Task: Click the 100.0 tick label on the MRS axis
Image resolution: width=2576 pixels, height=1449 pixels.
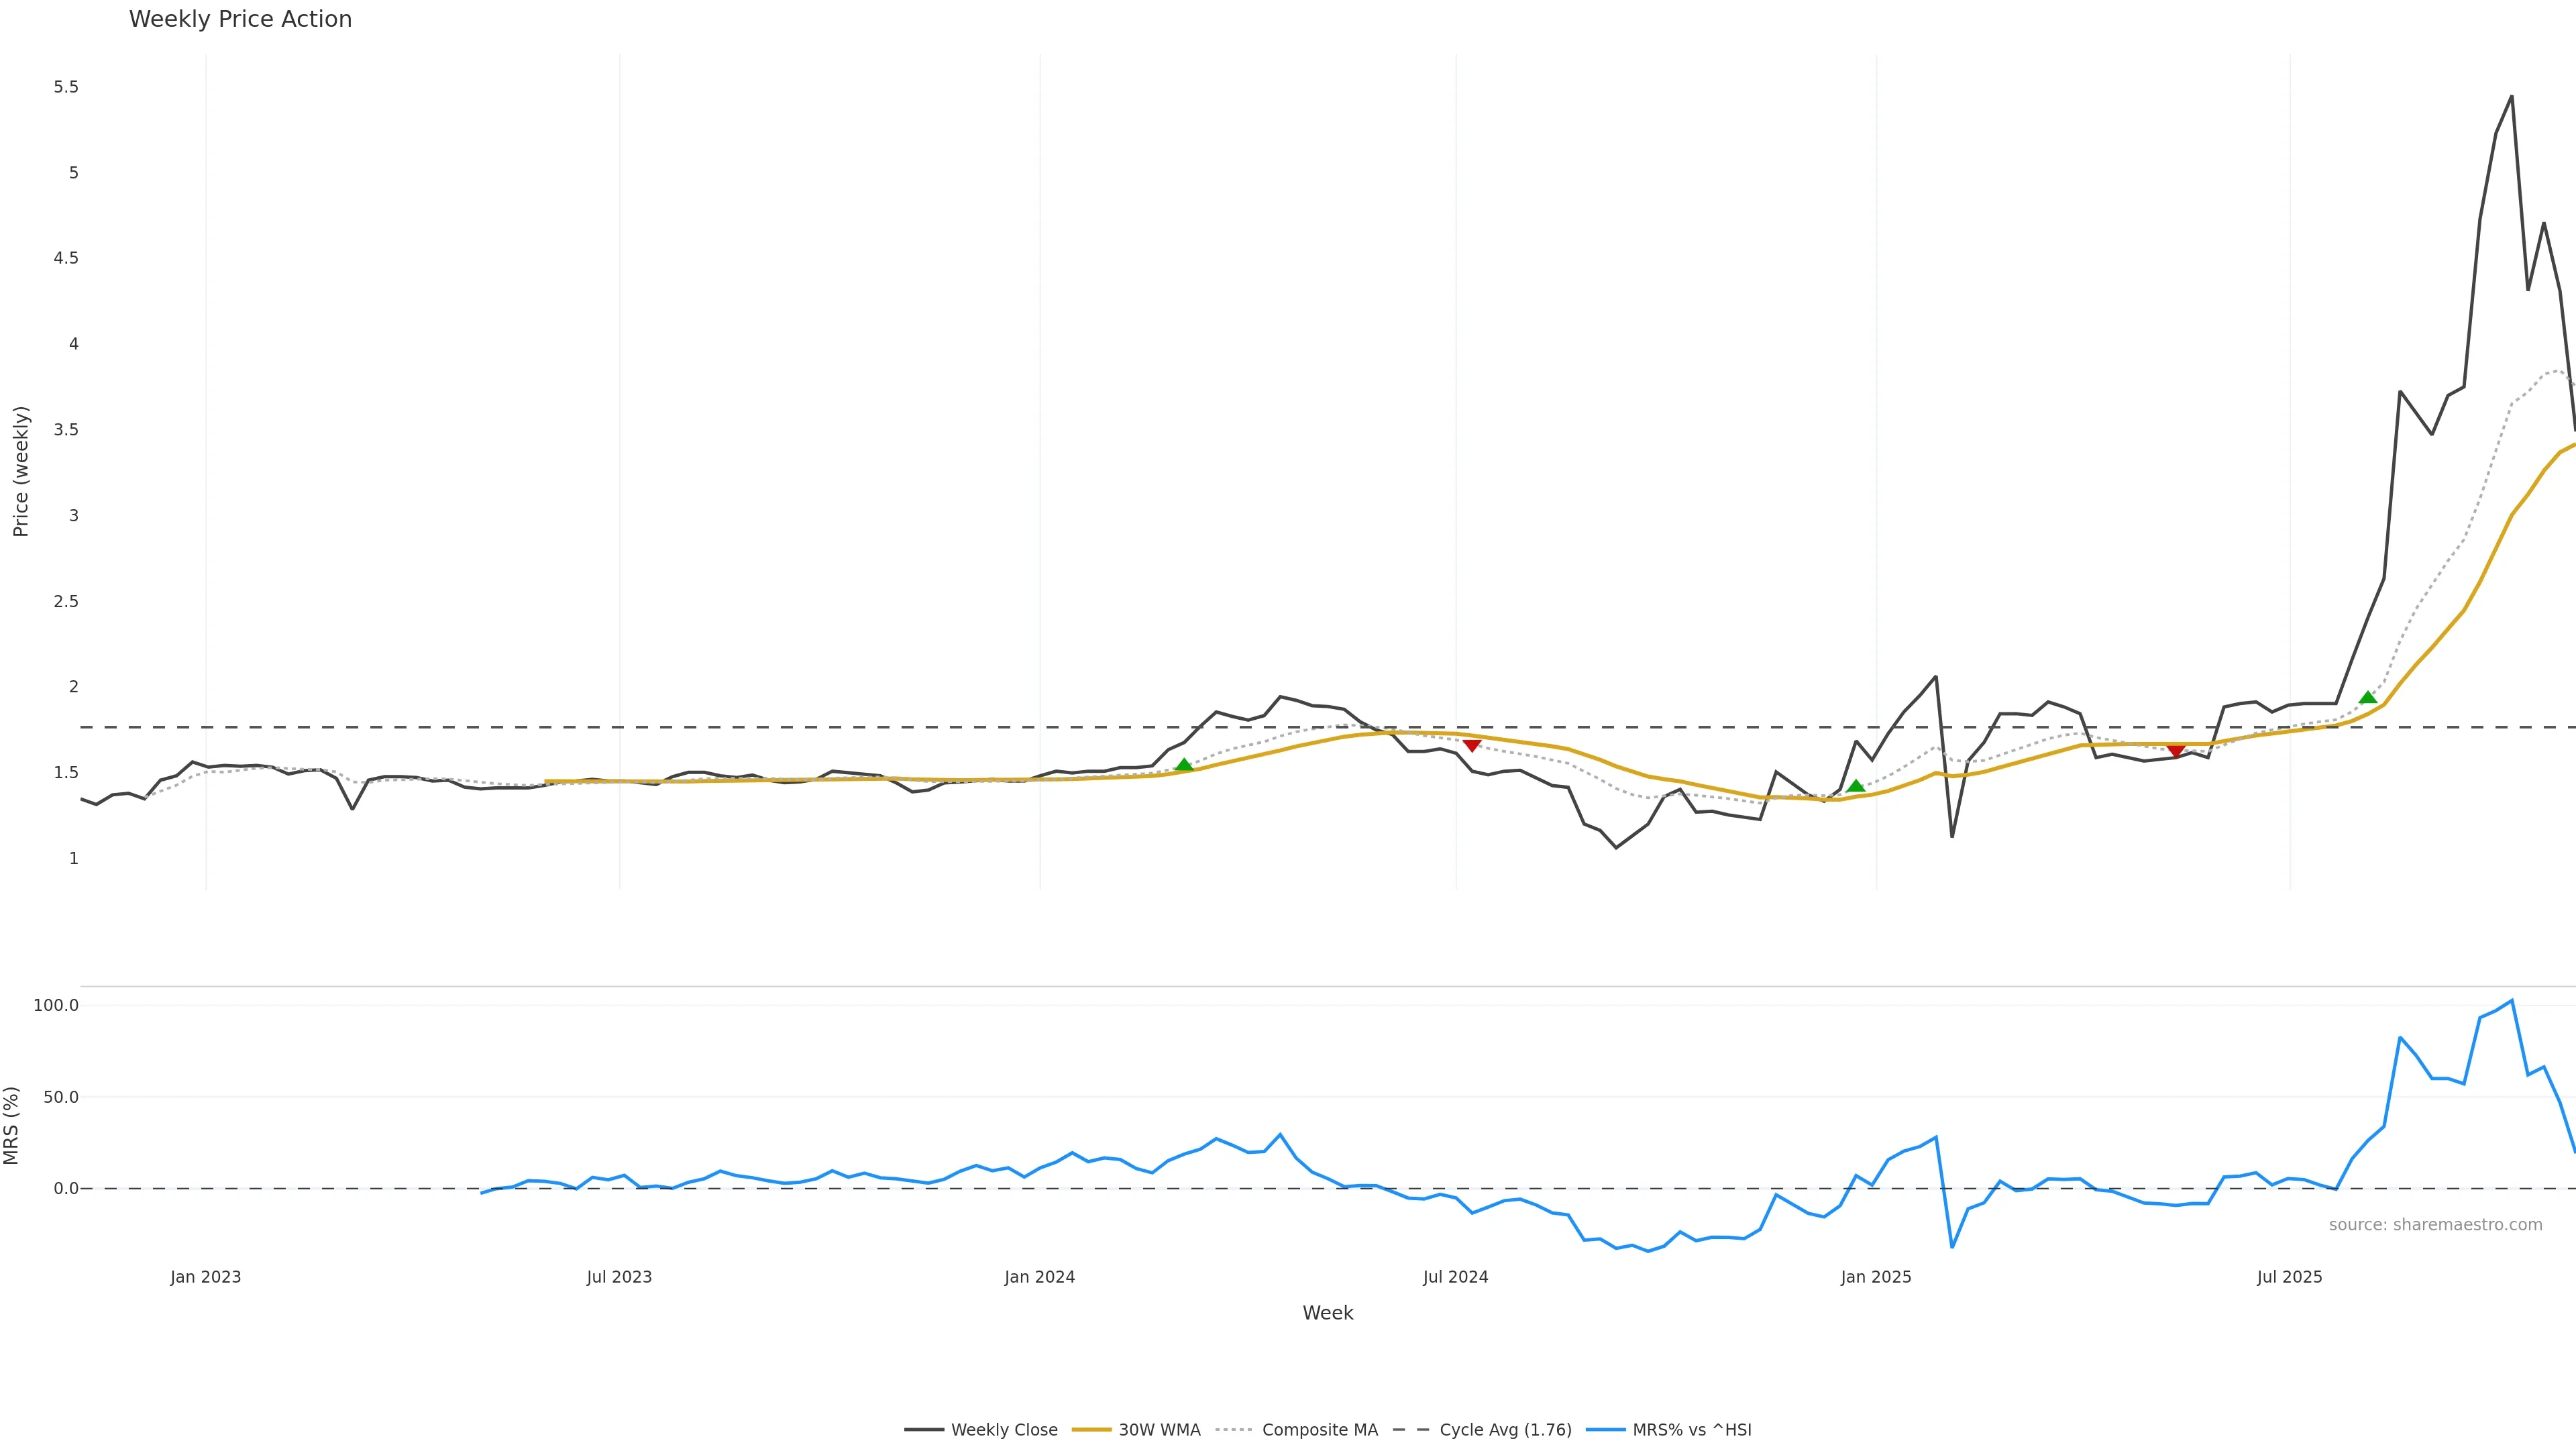Action: (56, 1005)
